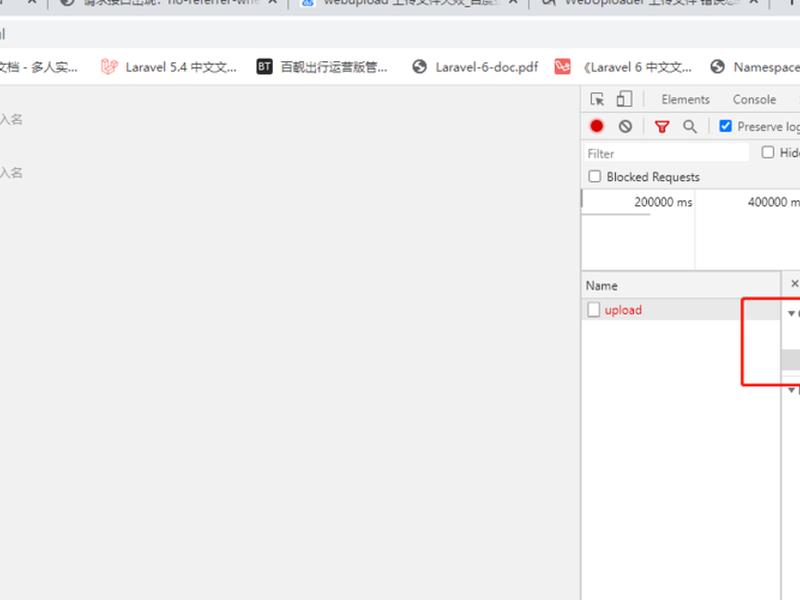Stop recording network log red button

(596, 126)
